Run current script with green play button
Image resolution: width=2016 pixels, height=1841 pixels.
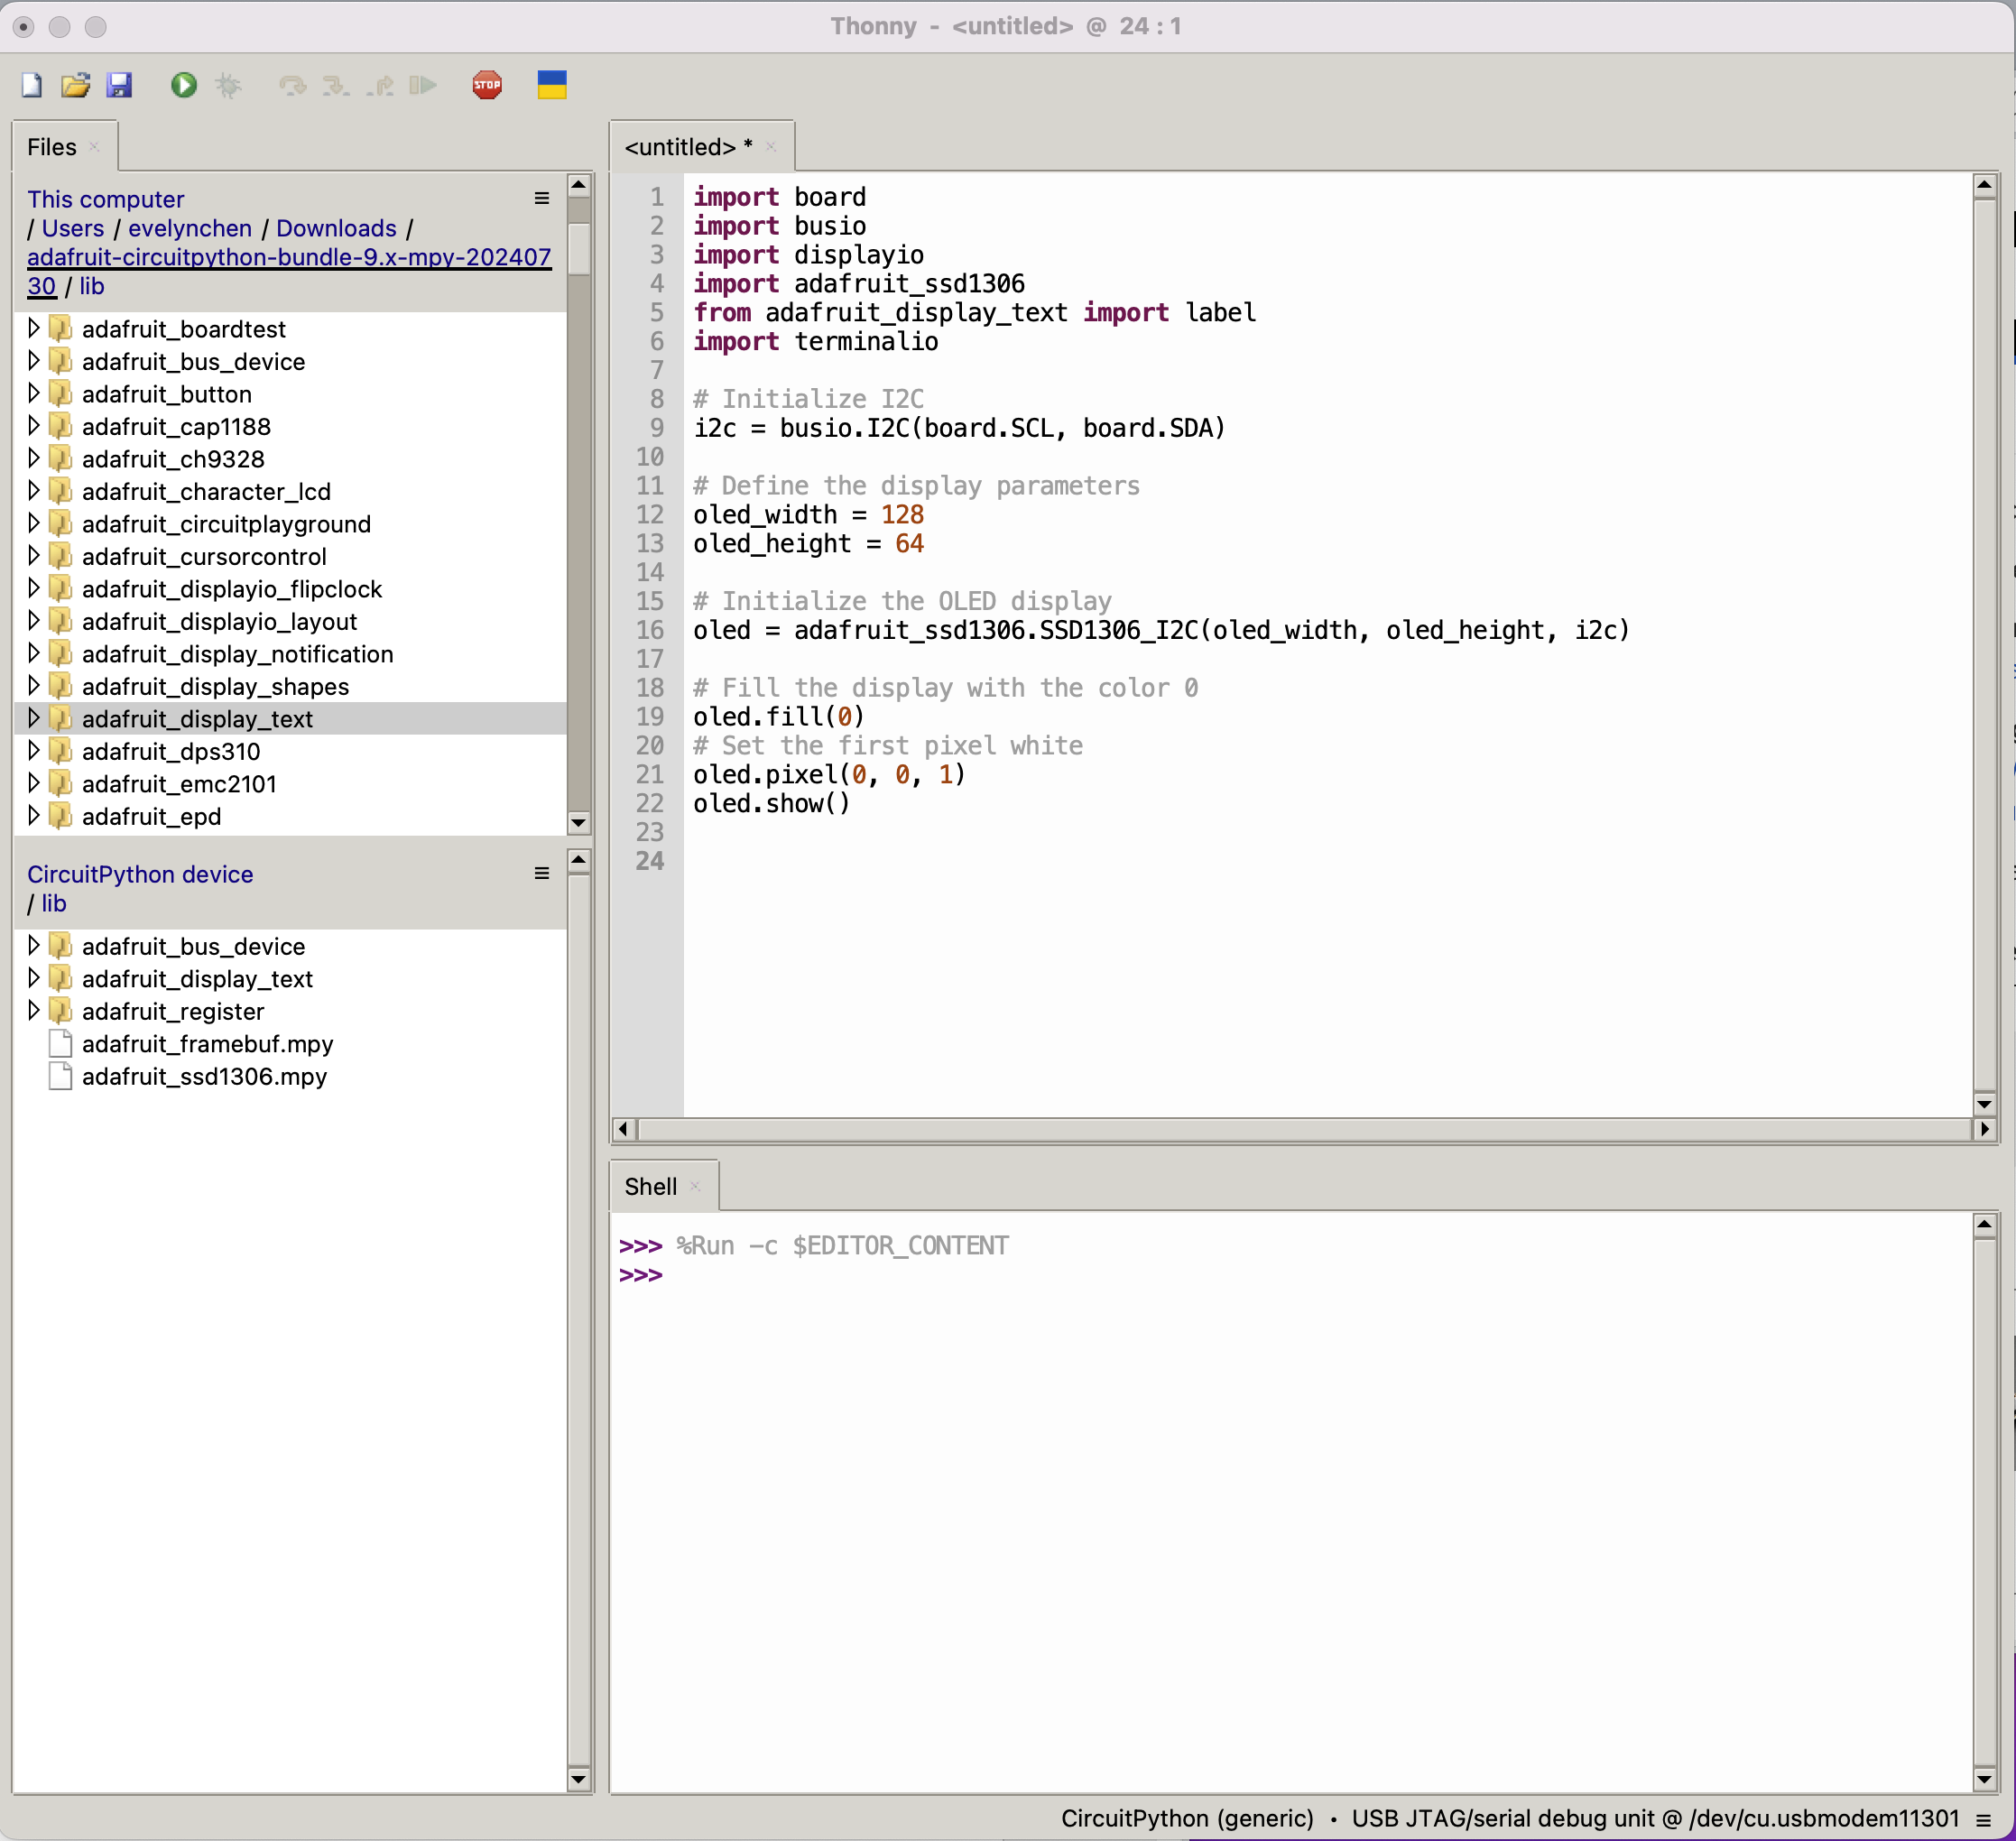(183, 85)
